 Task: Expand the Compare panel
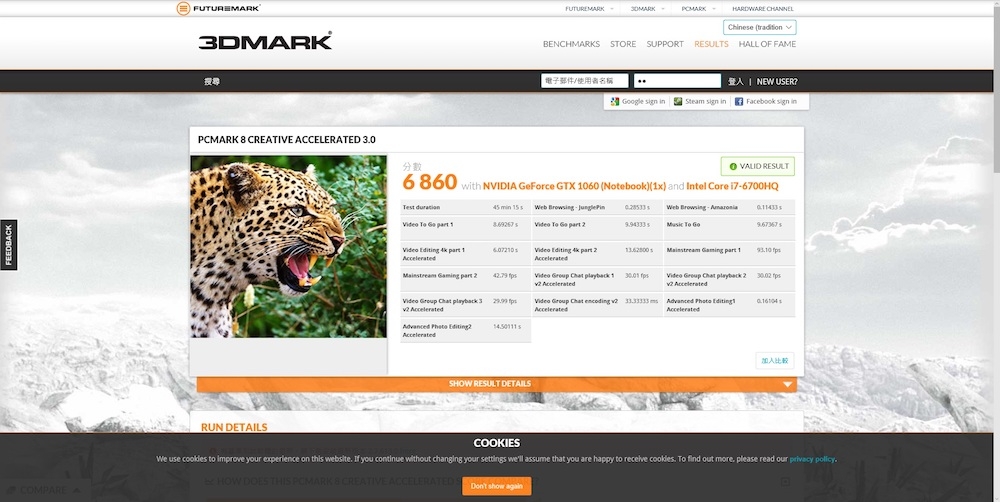click(x=43, y=490)
